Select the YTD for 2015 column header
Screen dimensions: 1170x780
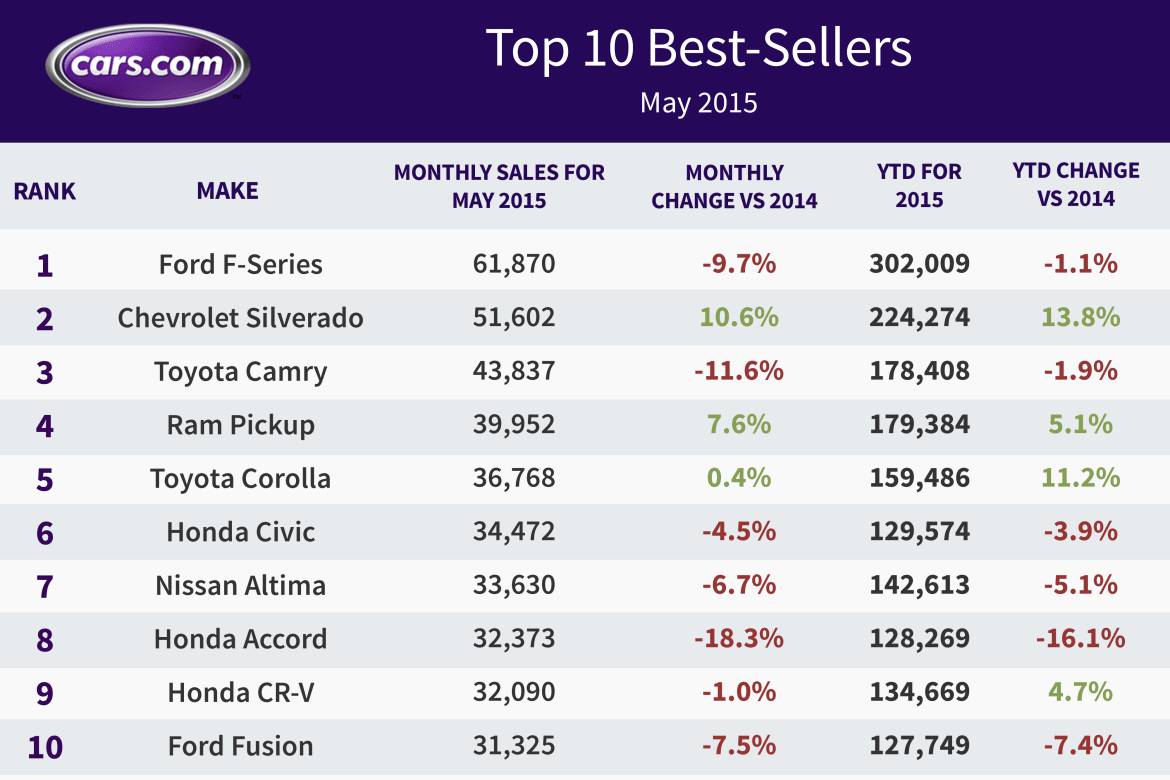(x=919, y=186)
